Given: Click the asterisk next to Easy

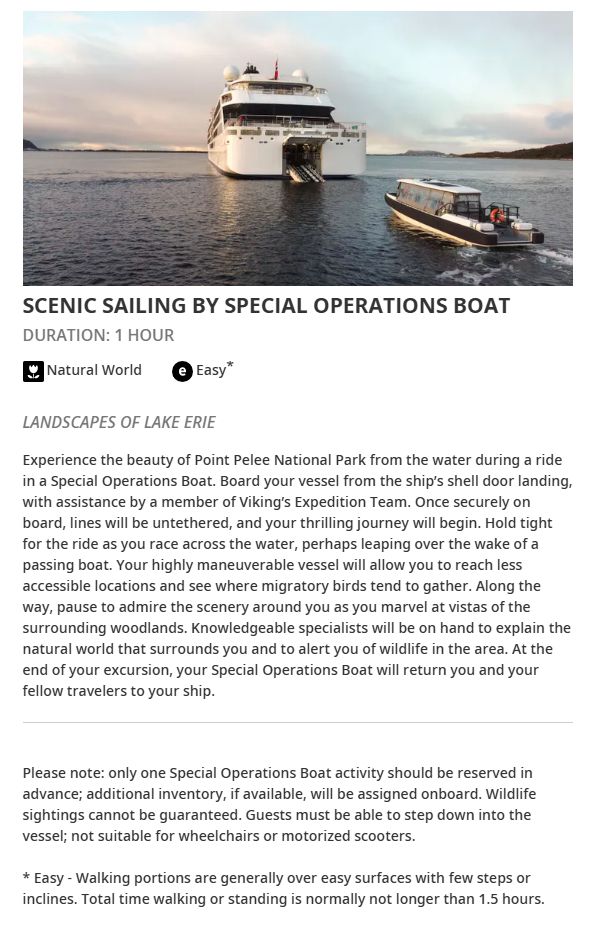Looking at the screenshot, I should pos(230,365).
